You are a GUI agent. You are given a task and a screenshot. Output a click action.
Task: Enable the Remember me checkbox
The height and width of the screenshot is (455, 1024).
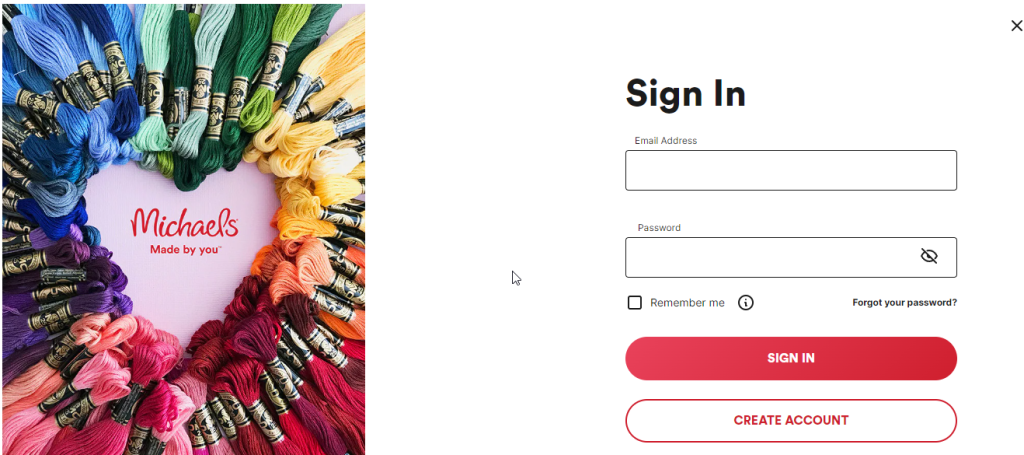click(634, 303)
